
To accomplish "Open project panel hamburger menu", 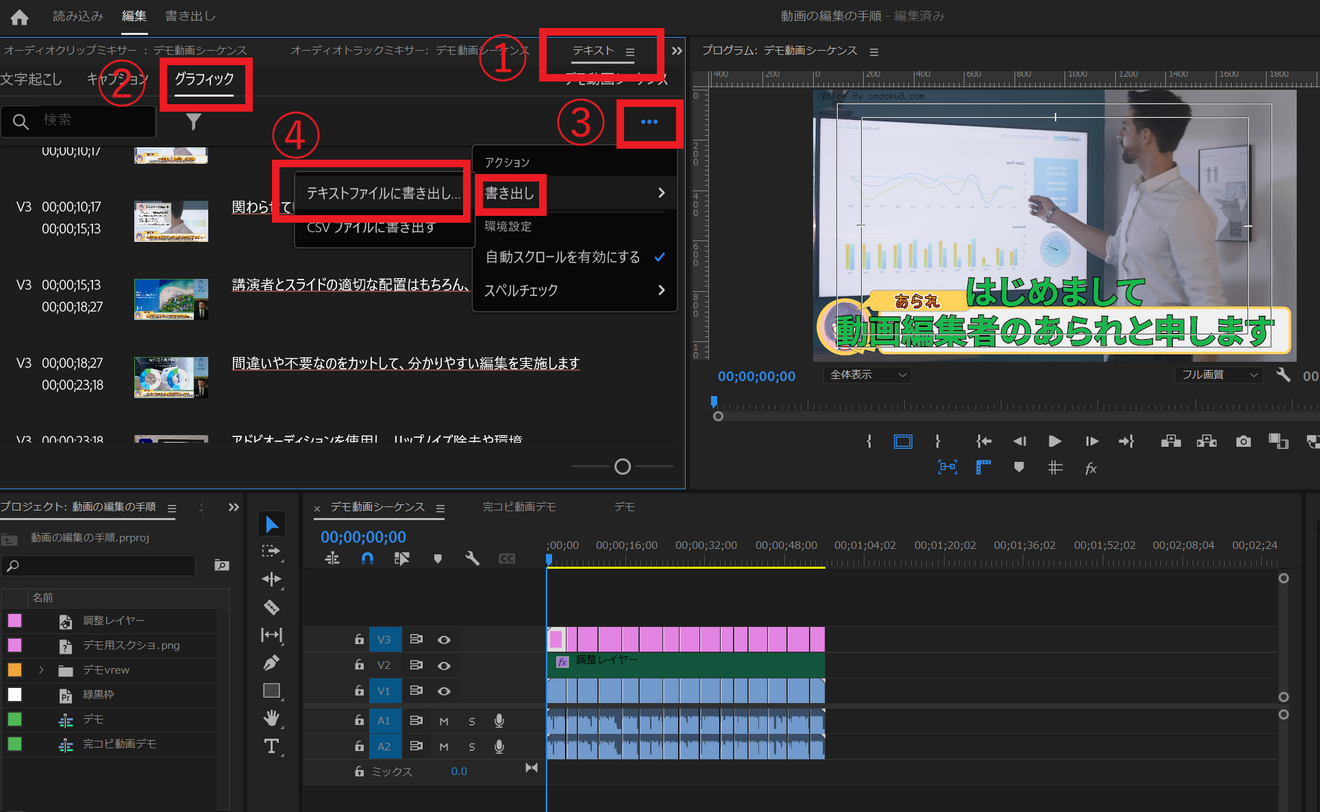I will click(172, 508).
